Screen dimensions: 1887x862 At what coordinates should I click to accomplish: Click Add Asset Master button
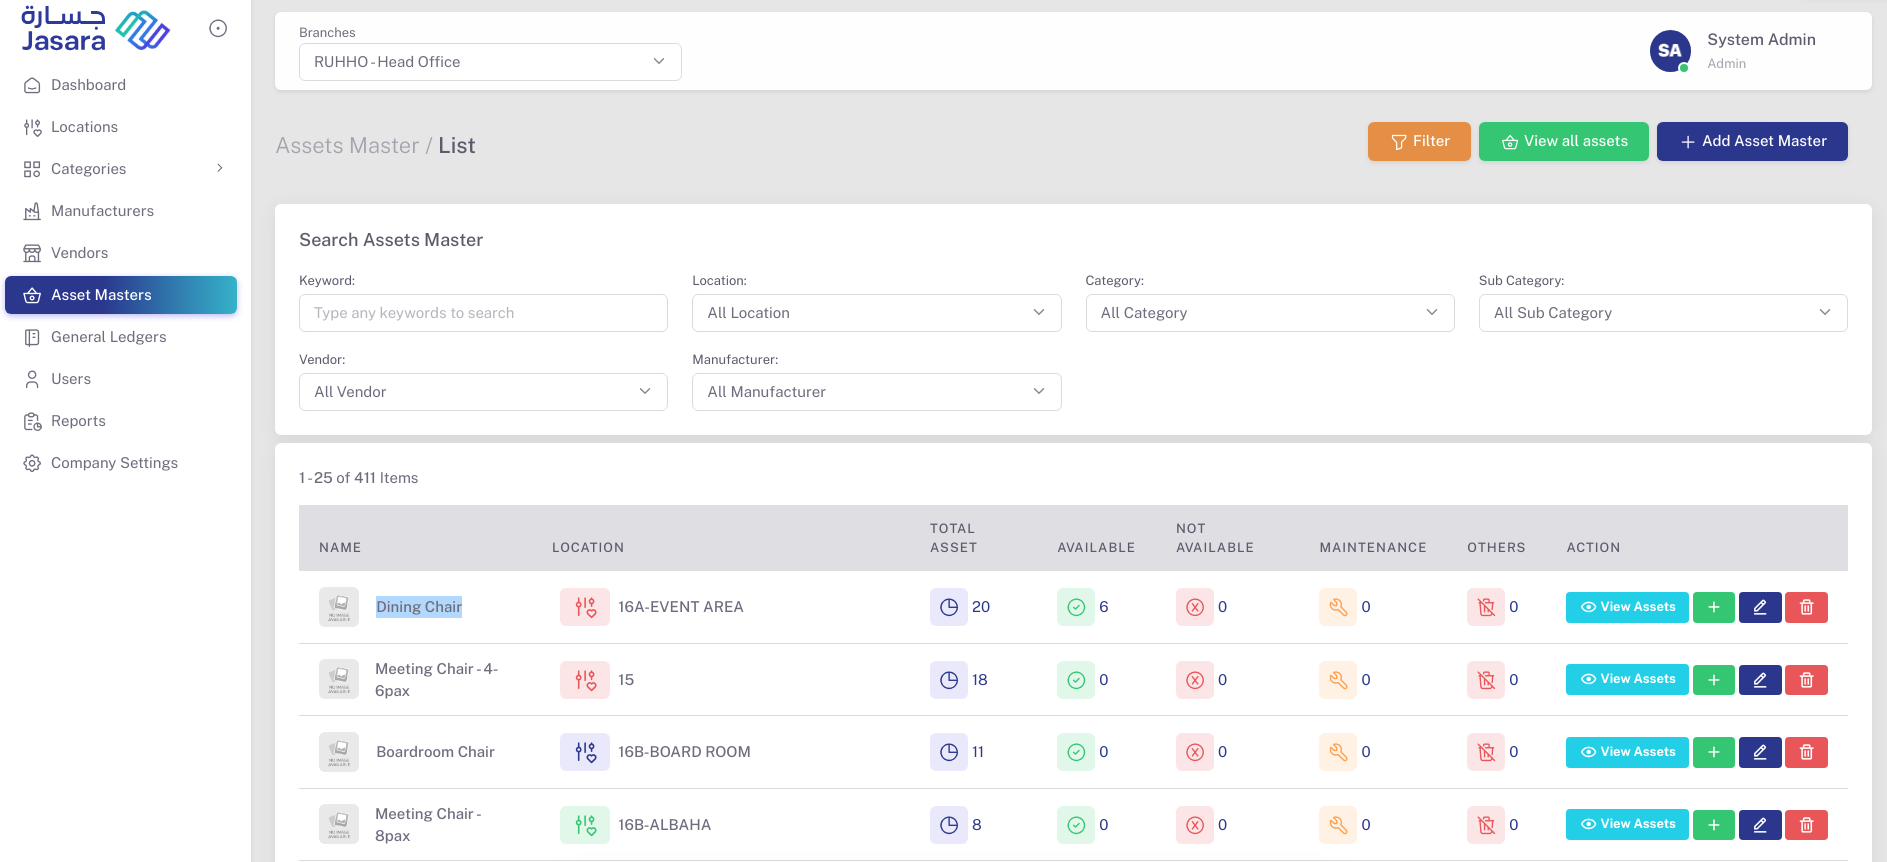(1751, 142)
